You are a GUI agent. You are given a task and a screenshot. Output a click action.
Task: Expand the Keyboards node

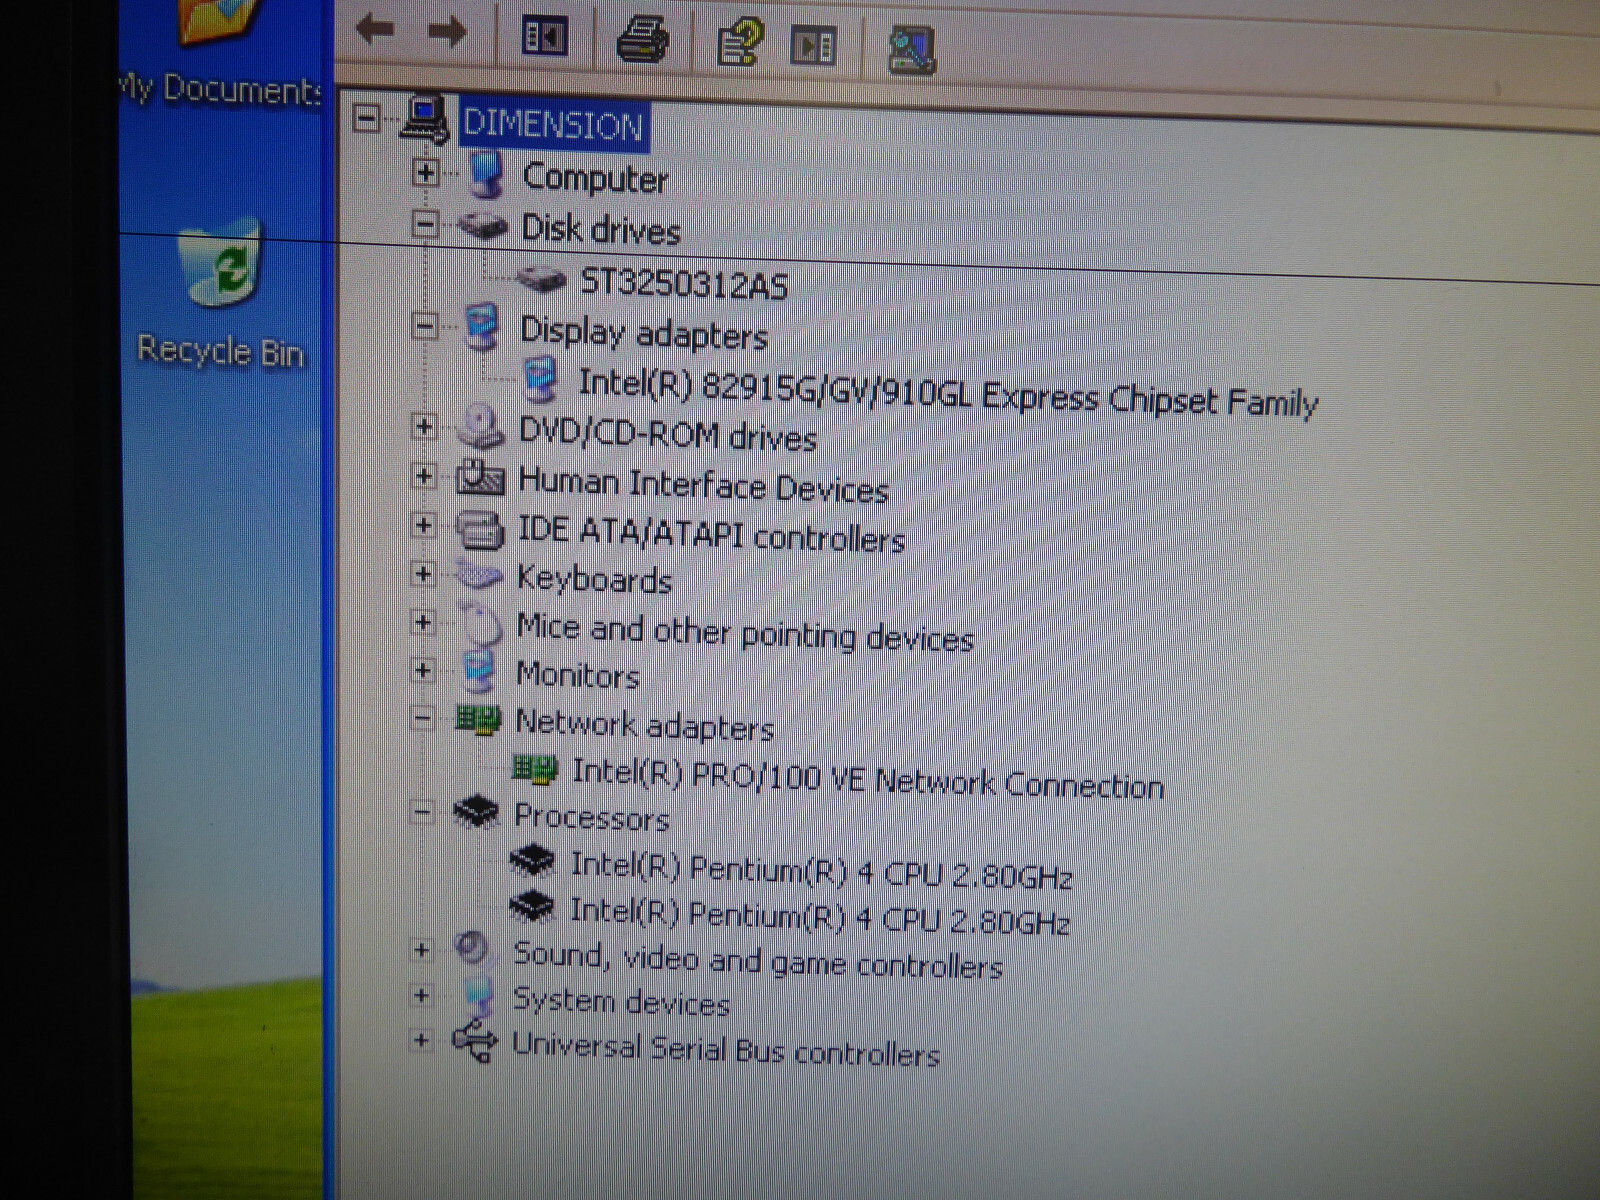point(423,574)
